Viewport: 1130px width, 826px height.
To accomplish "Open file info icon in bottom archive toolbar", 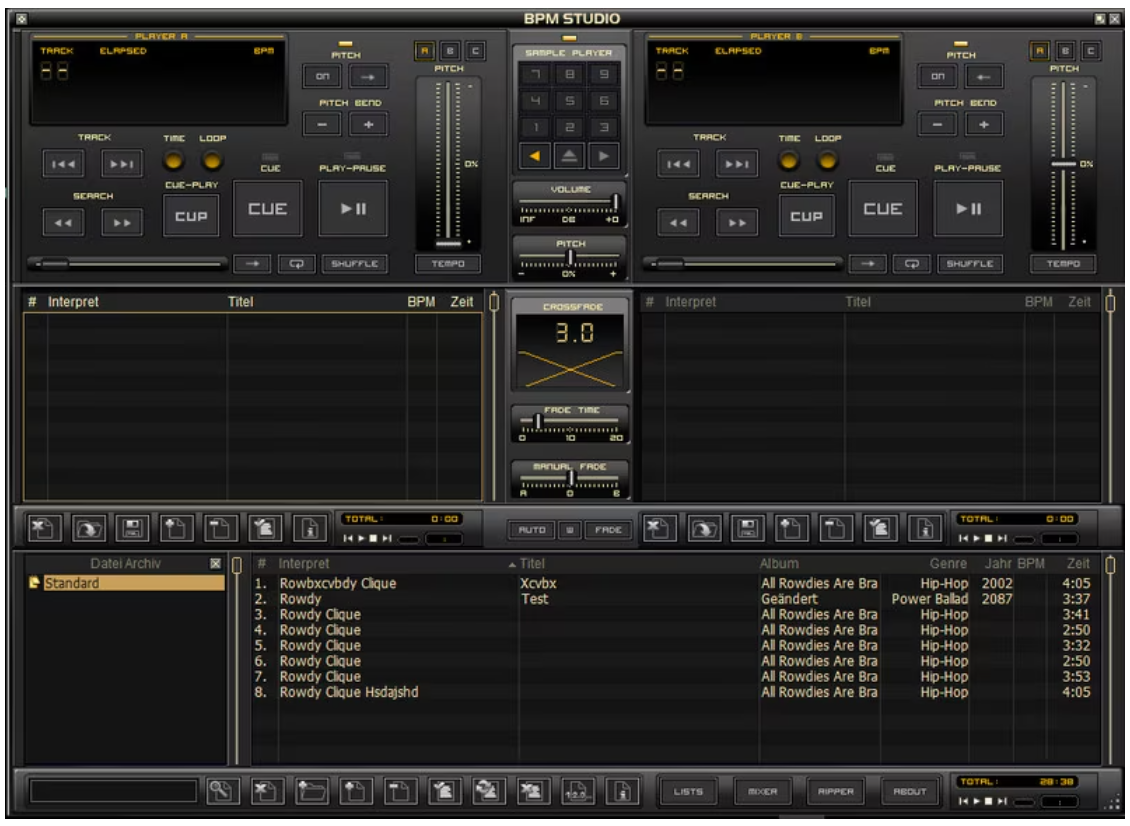I will tap(623, 791).
